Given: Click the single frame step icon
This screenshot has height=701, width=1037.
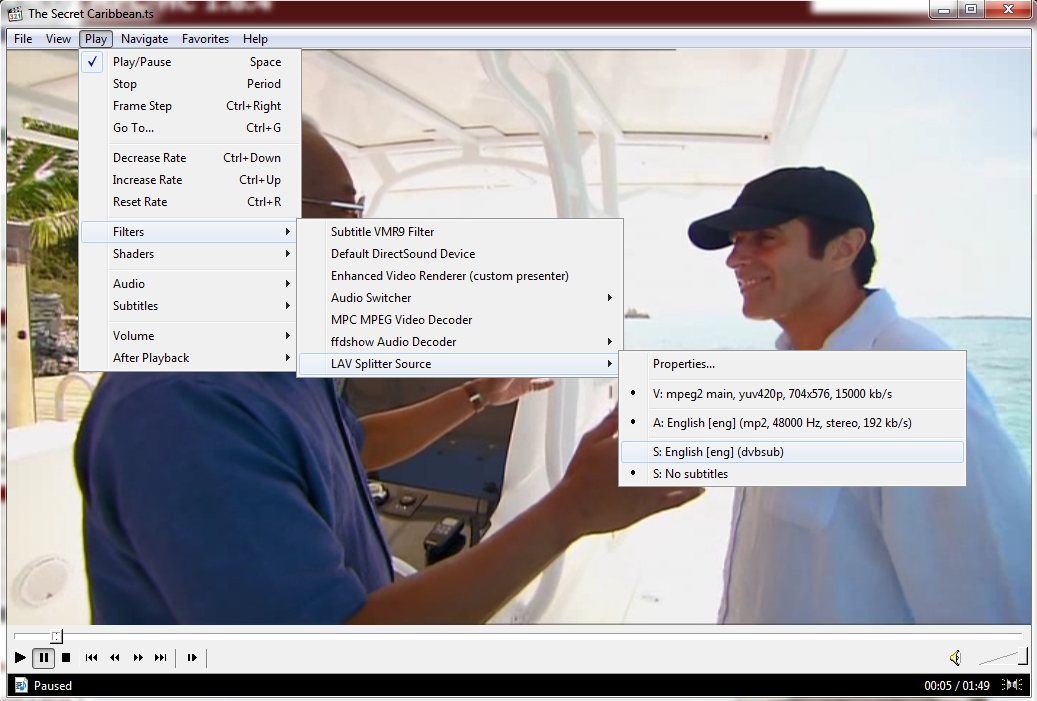Looking at the screenshot, I should pos(192,657).
